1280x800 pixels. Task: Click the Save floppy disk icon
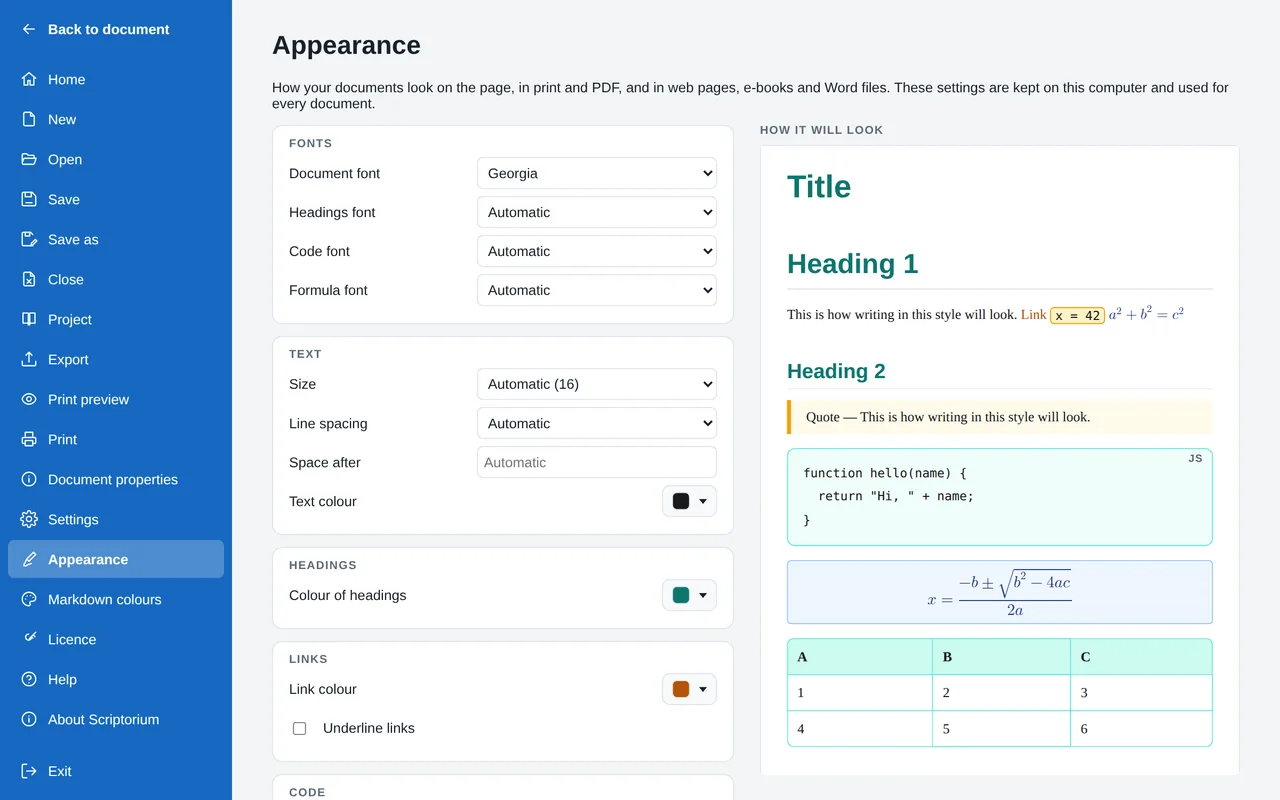click(29, 199)
